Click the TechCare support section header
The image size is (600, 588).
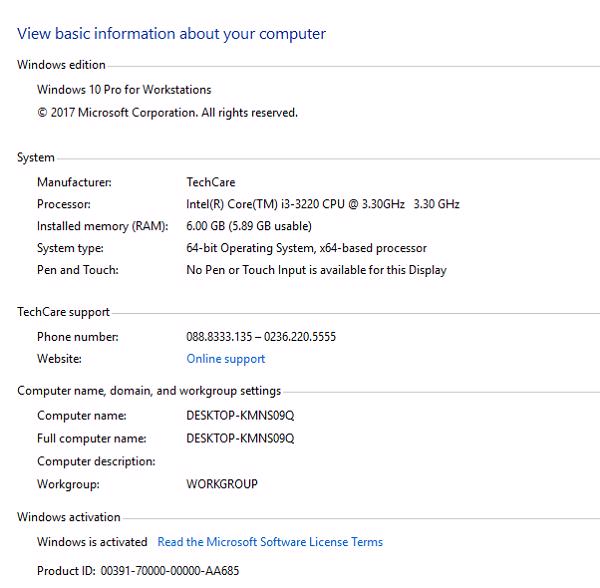(x=64, y=312)
